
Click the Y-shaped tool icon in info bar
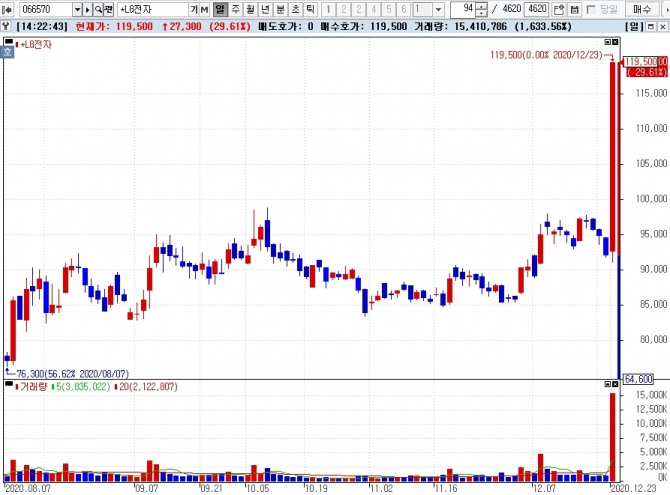click(6, 27)
